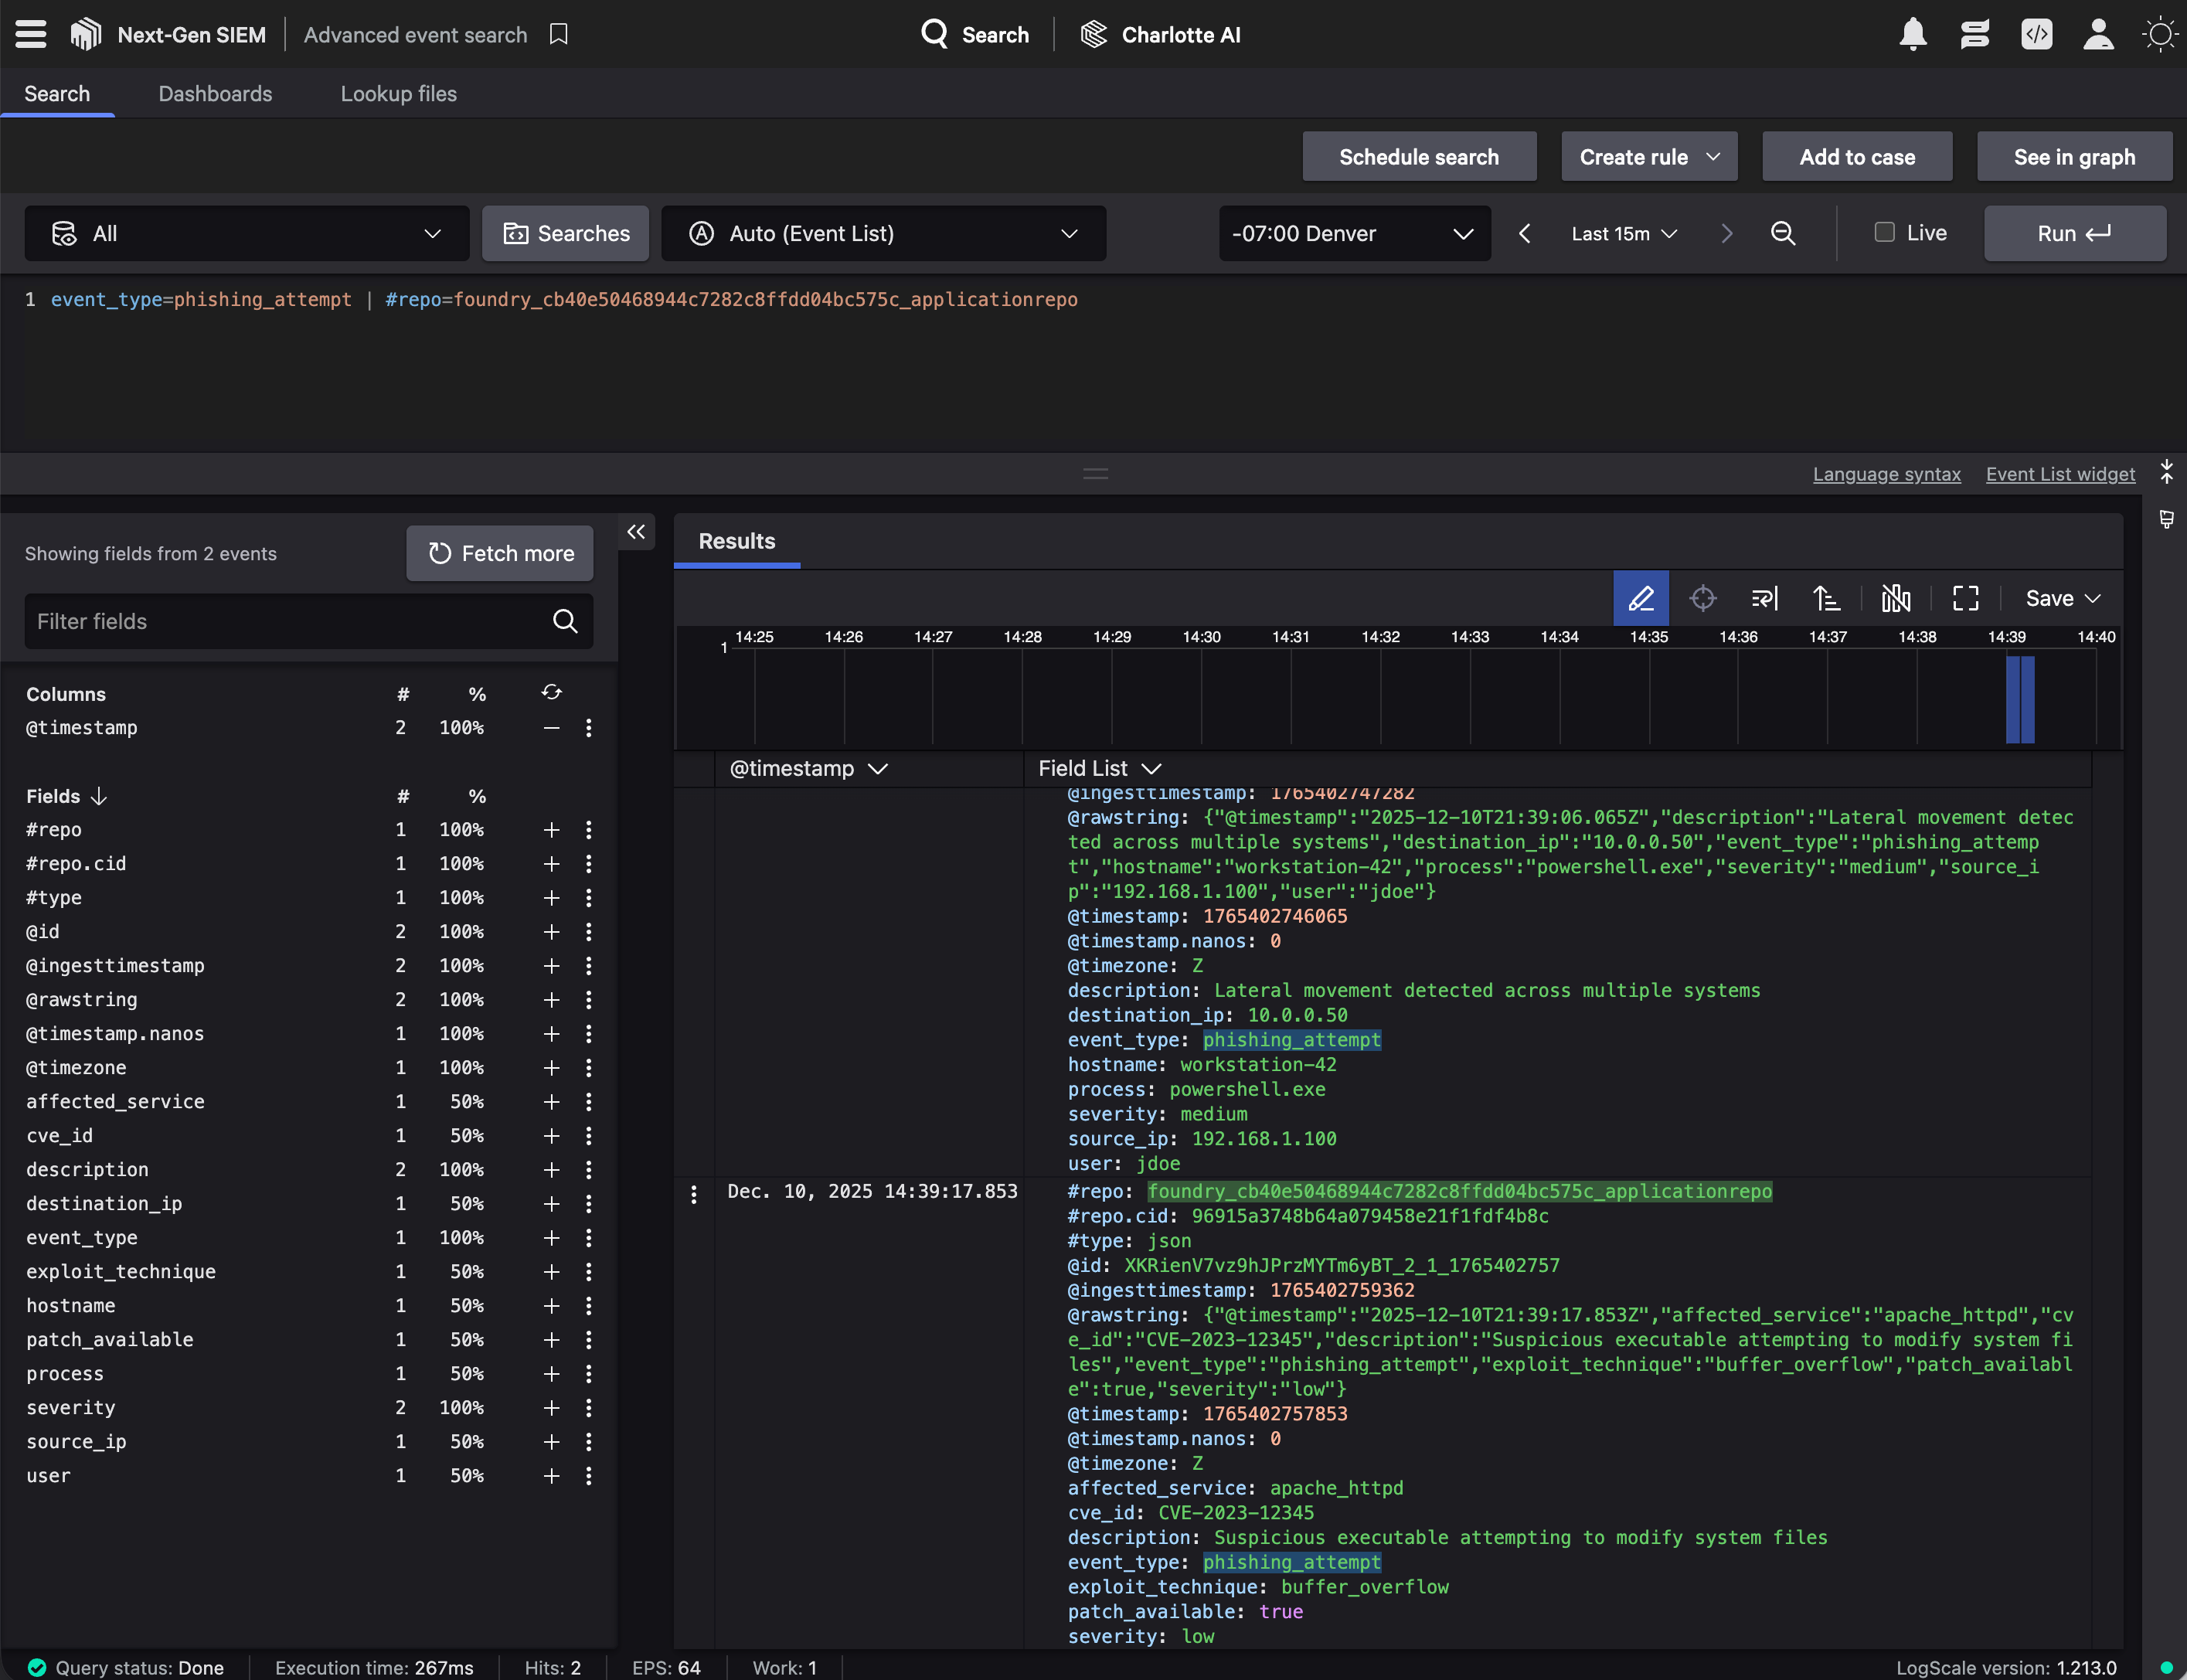Open the notifications bell

click(x=1913, y=34)
